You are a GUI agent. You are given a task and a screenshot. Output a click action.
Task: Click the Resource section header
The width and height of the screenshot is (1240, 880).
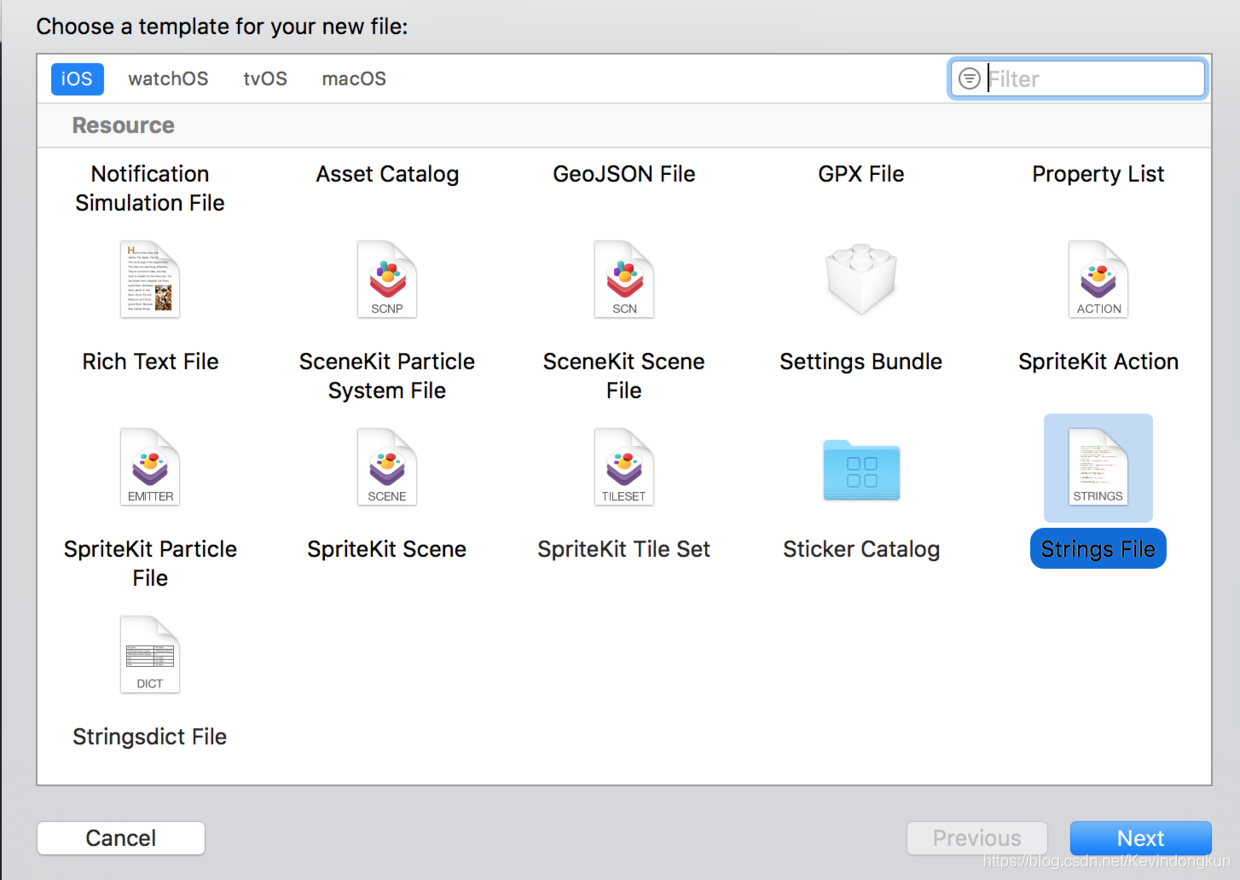coord(123,125)
